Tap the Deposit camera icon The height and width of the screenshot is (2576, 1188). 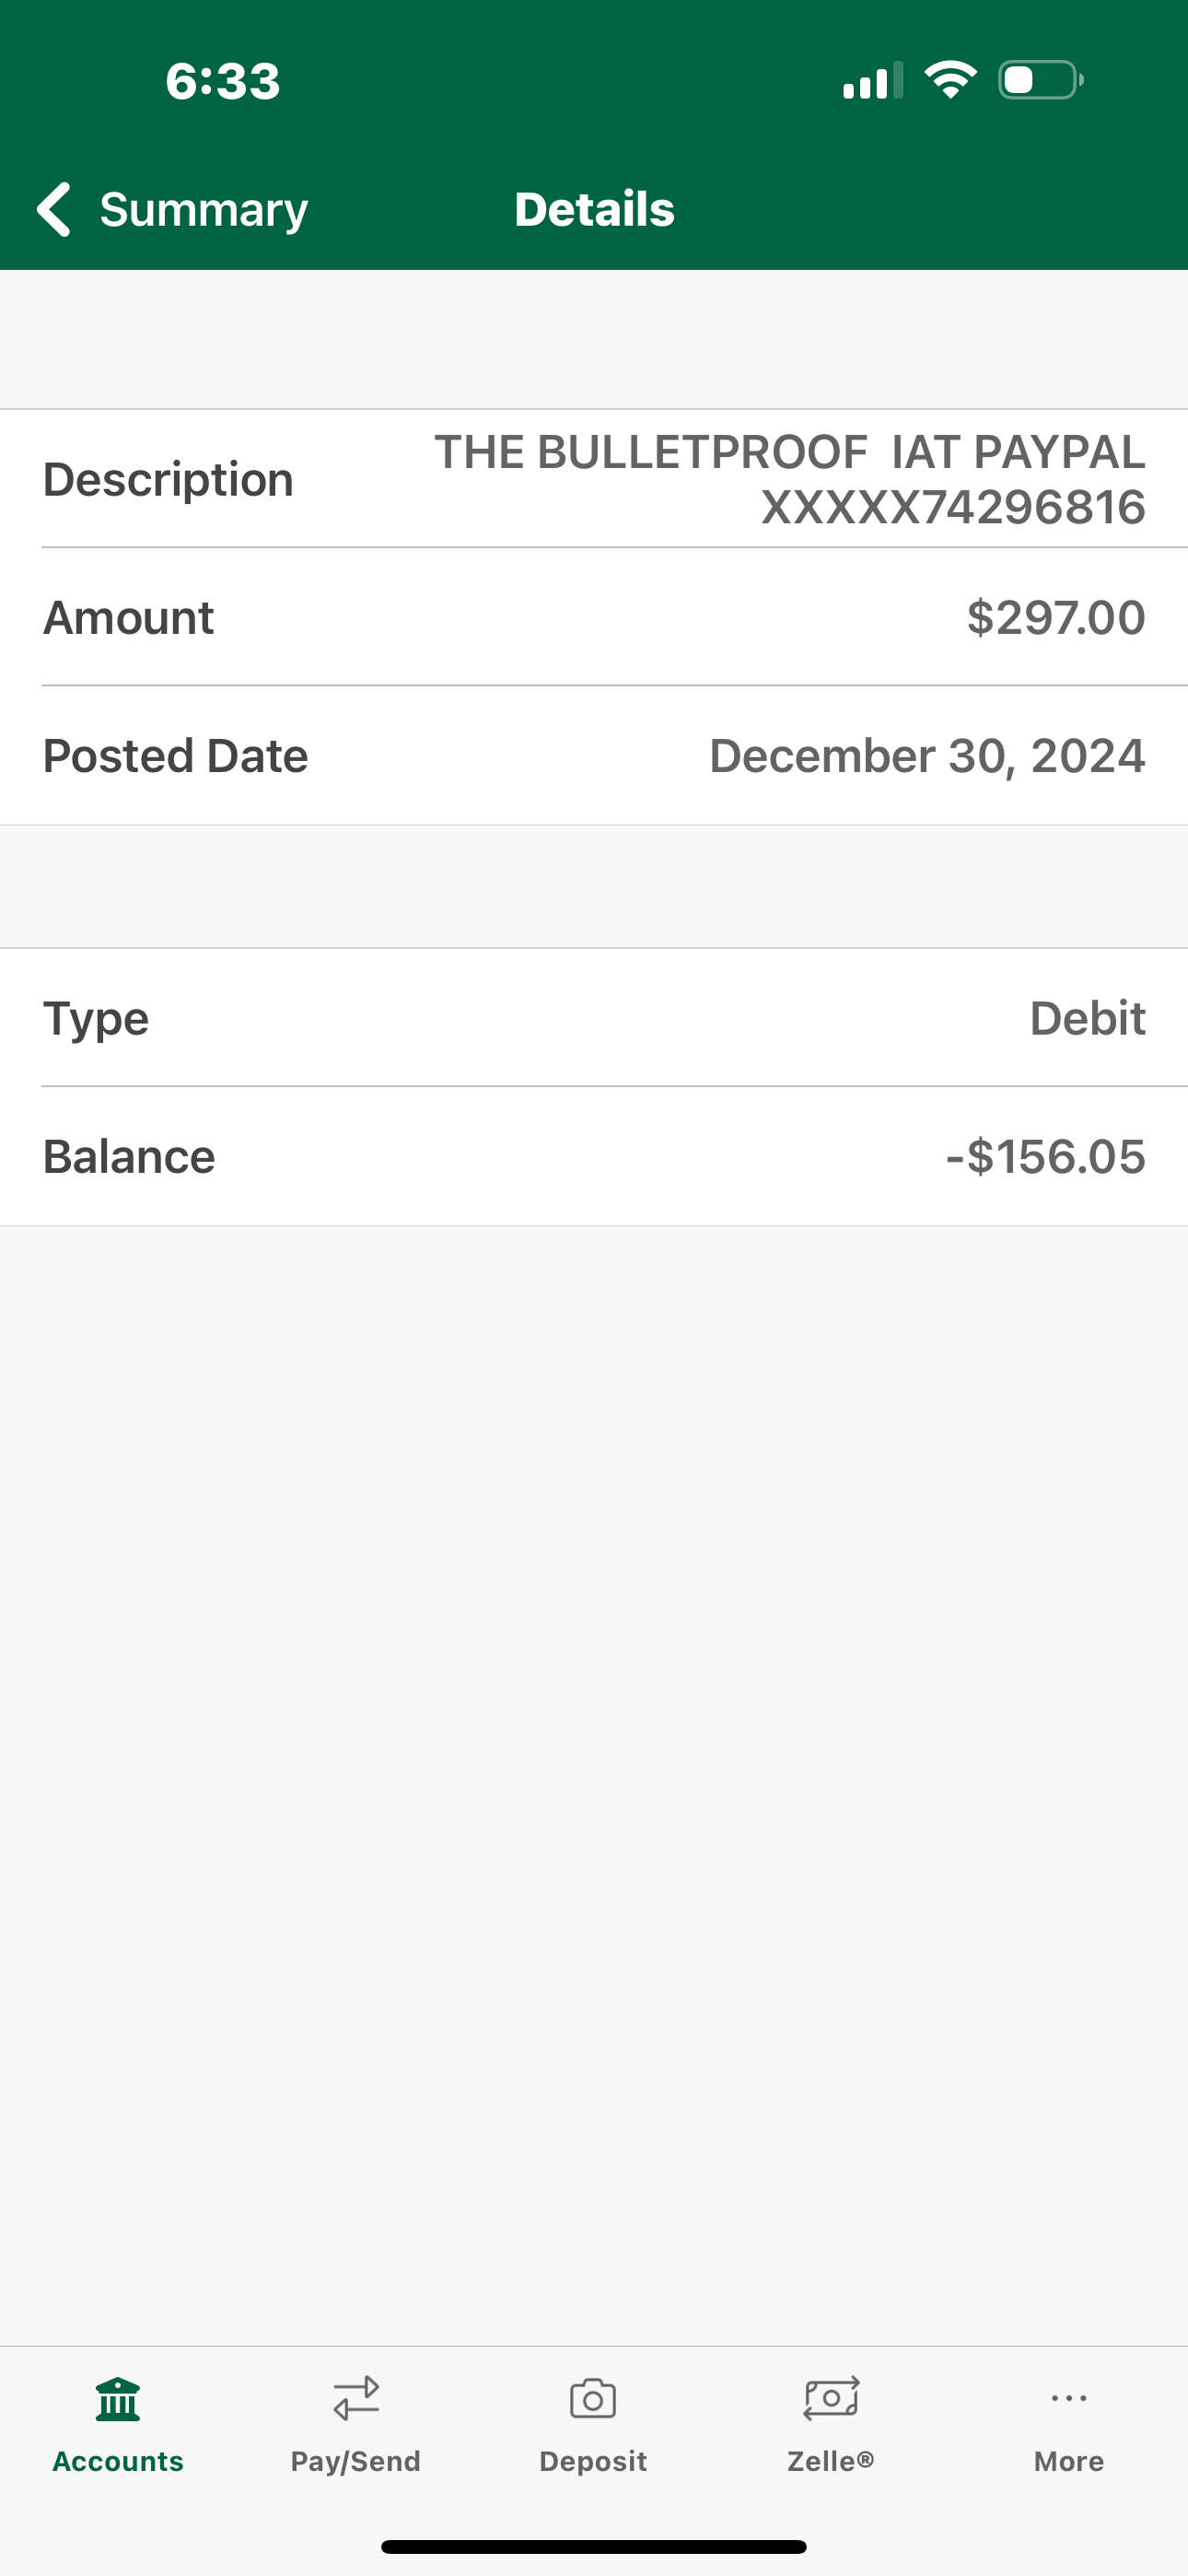pos(593,2399)
